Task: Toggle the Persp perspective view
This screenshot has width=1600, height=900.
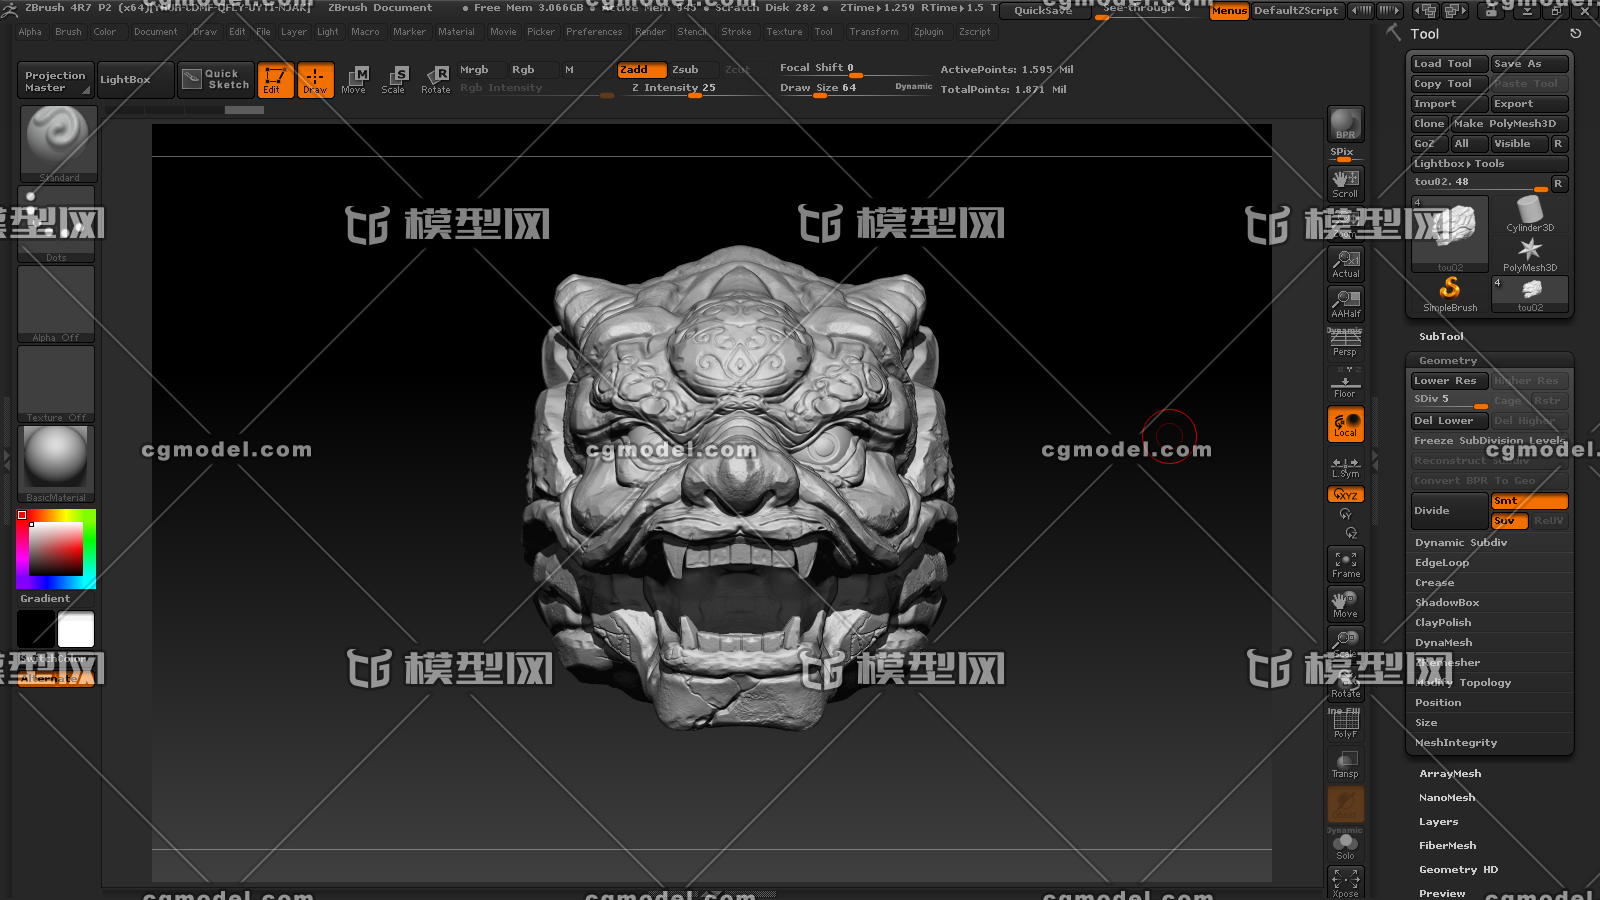Action: [x=1345, y=343]
